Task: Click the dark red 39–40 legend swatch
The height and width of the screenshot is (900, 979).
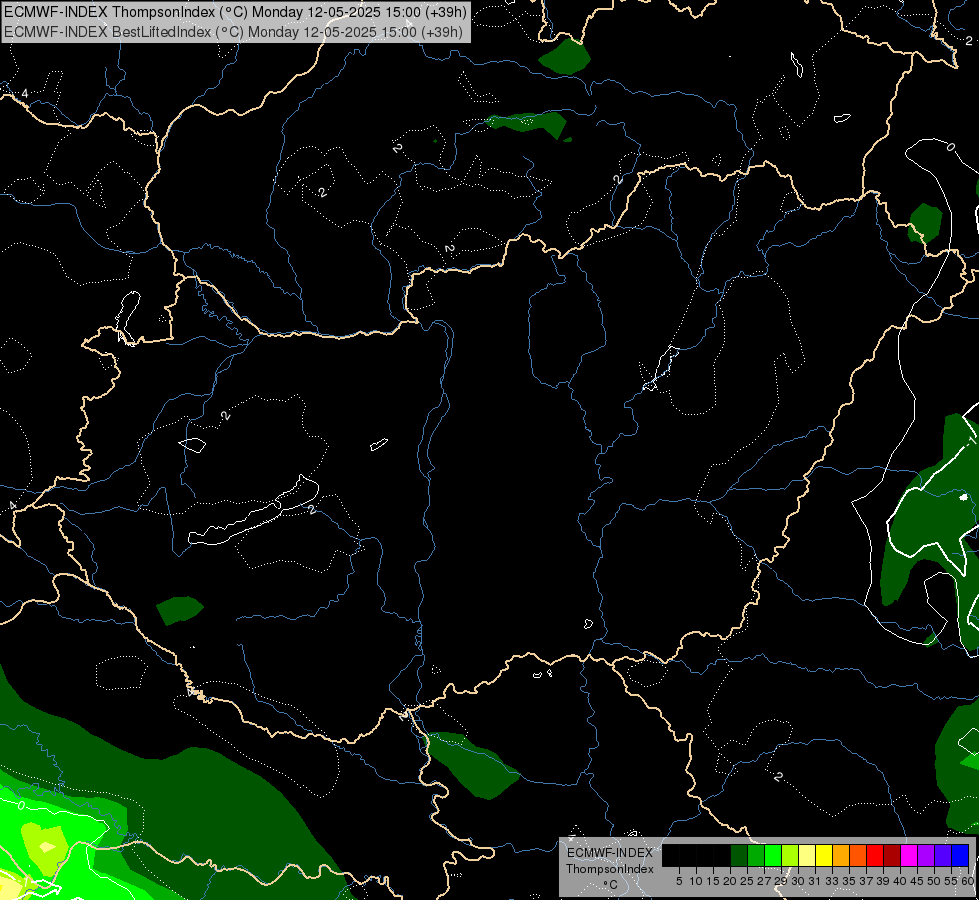Action: click(892, 856)
